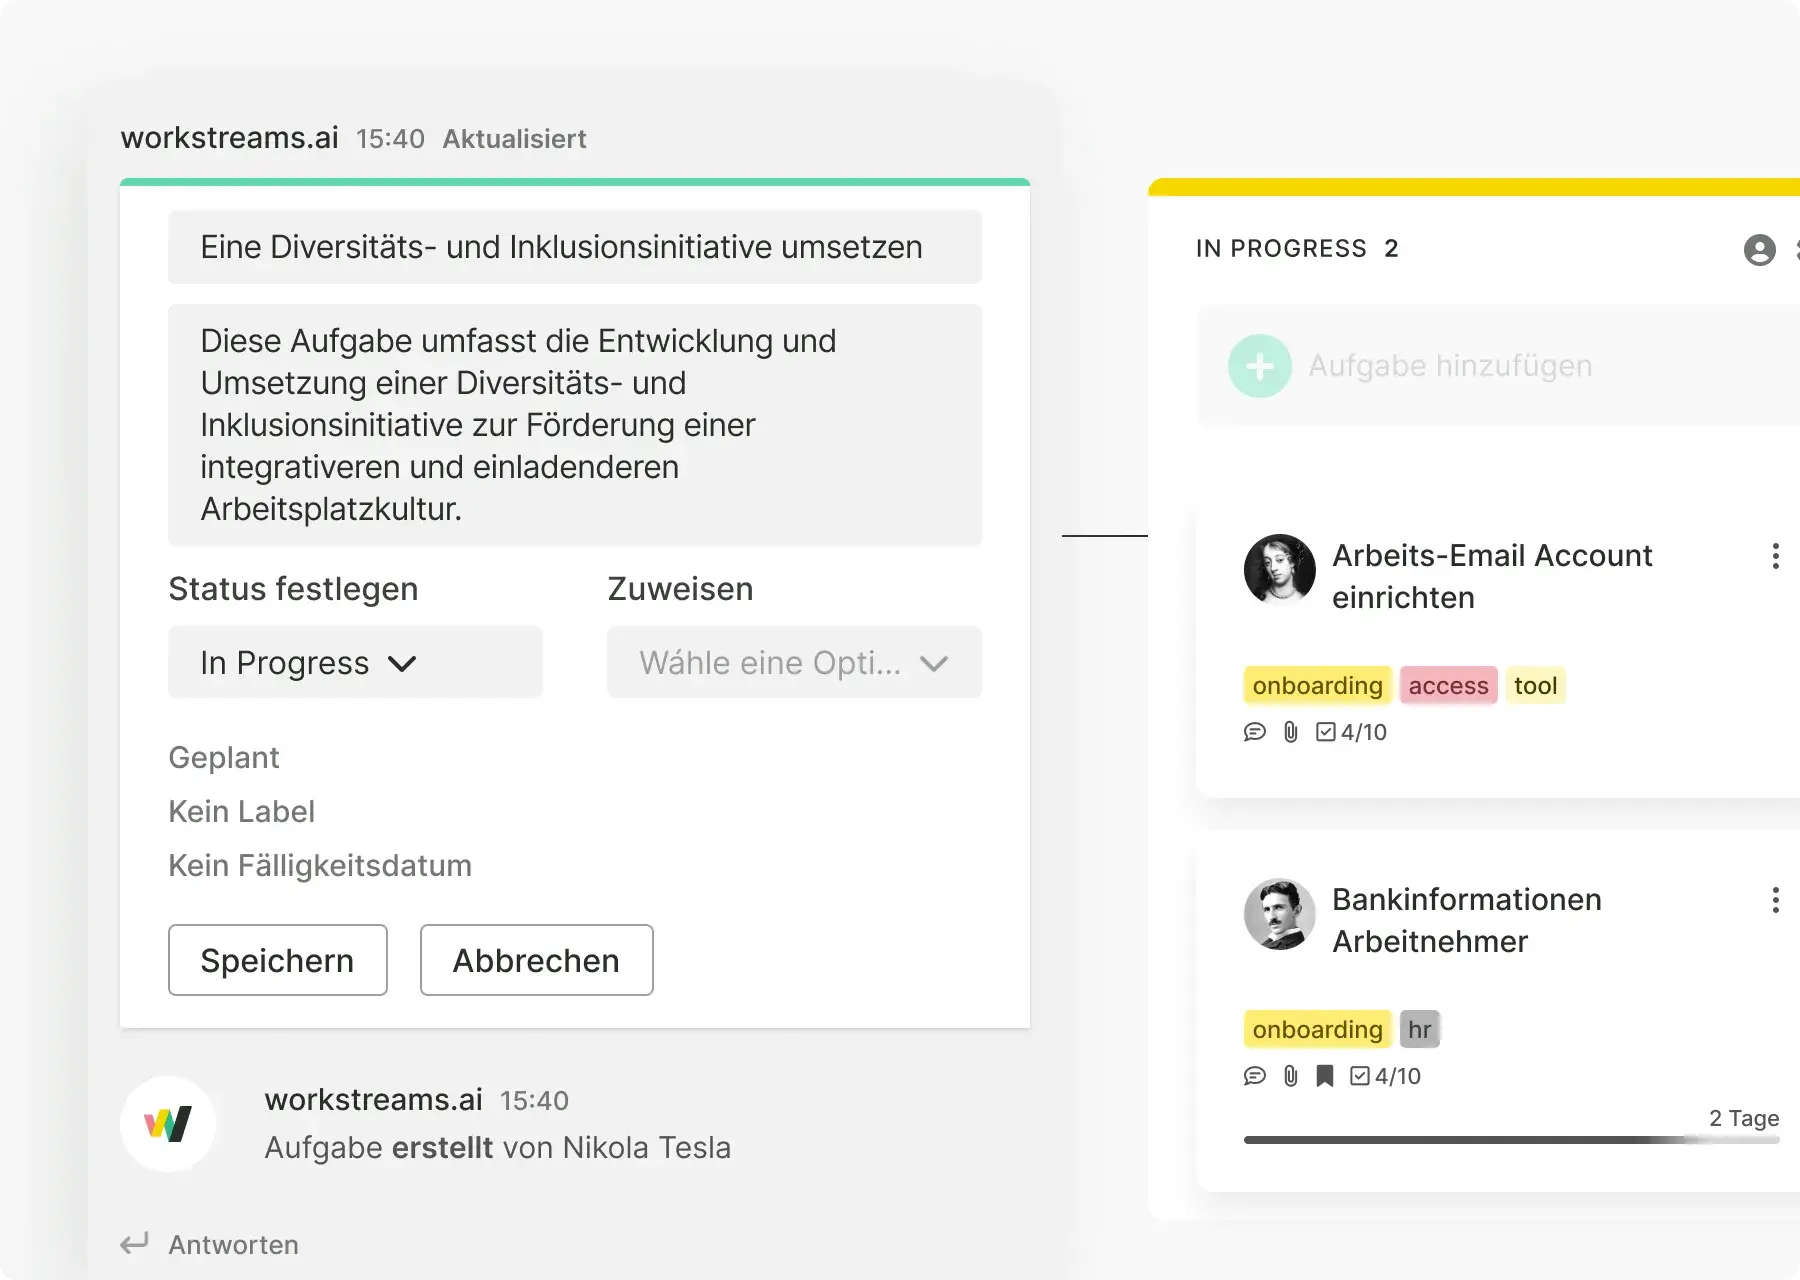Click comment icon on Arbeits-Email Account card
The image size is (1800, 1280).
pyautogui.click(x=1254, y=732)
